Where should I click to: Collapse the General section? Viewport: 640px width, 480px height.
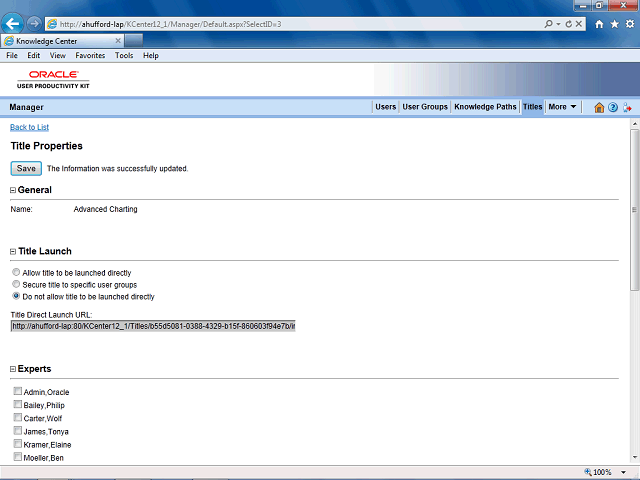pos(13,190)
